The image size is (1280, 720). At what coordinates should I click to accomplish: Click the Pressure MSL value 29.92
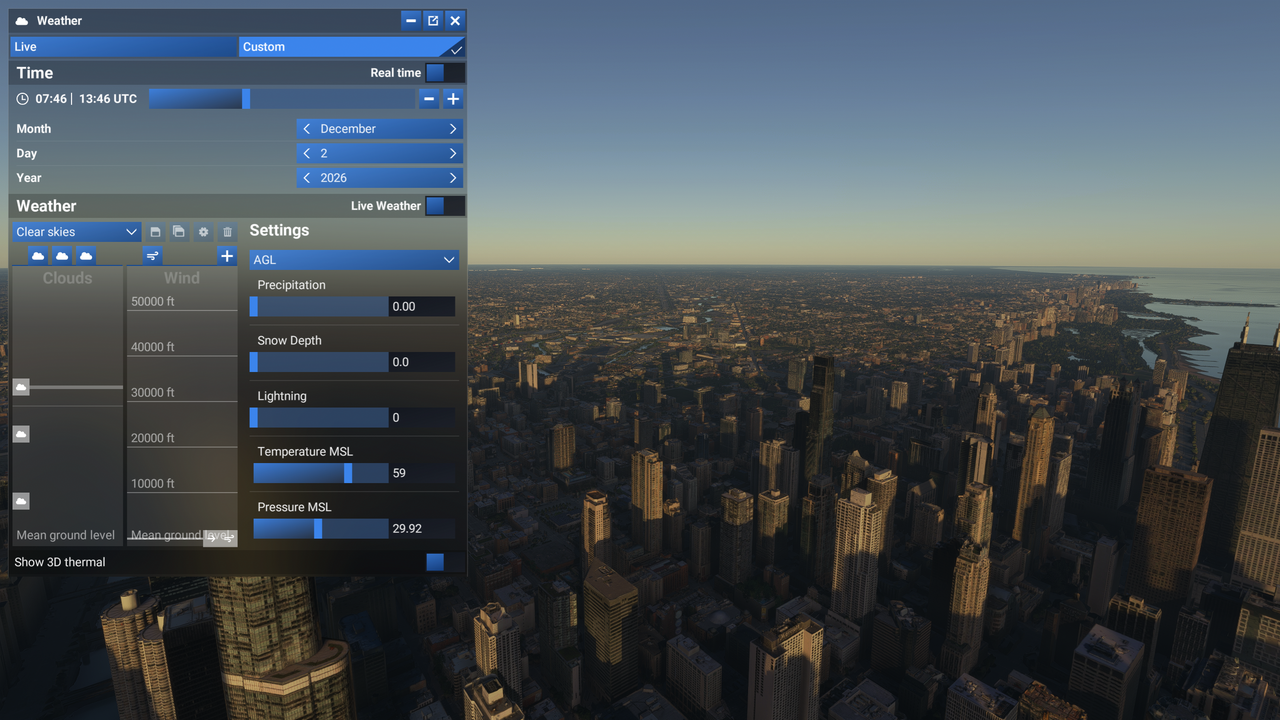click(x=422, y=529)
